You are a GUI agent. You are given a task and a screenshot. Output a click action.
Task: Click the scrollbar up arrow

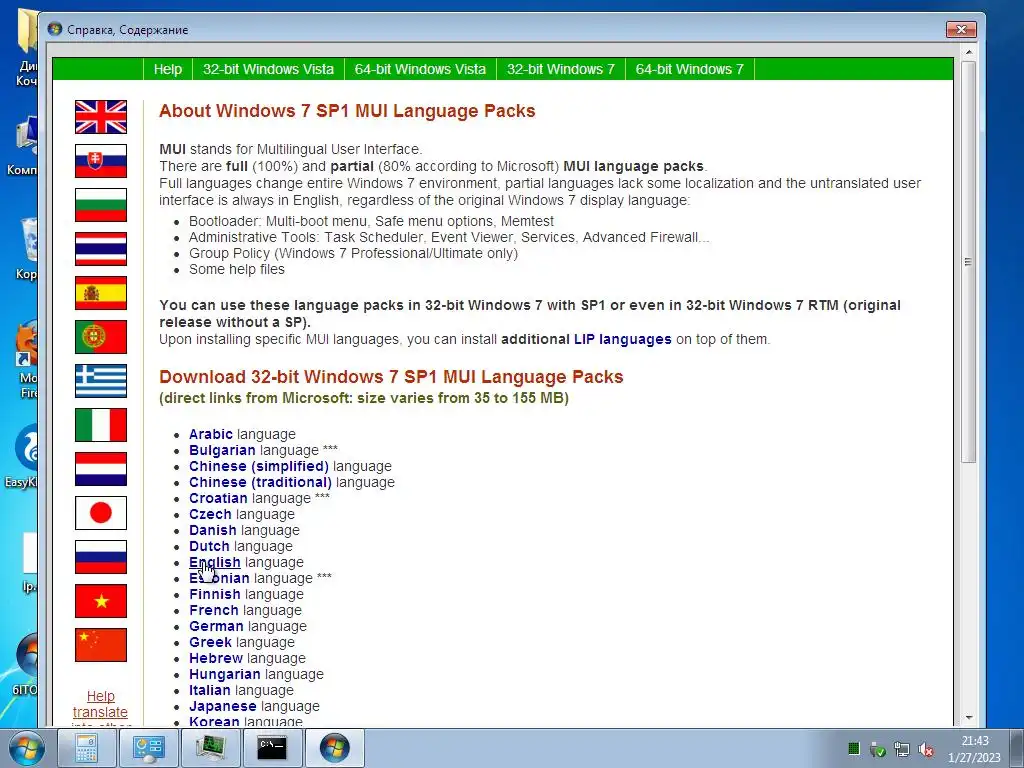pyautogui.click(x=968, y=52)
